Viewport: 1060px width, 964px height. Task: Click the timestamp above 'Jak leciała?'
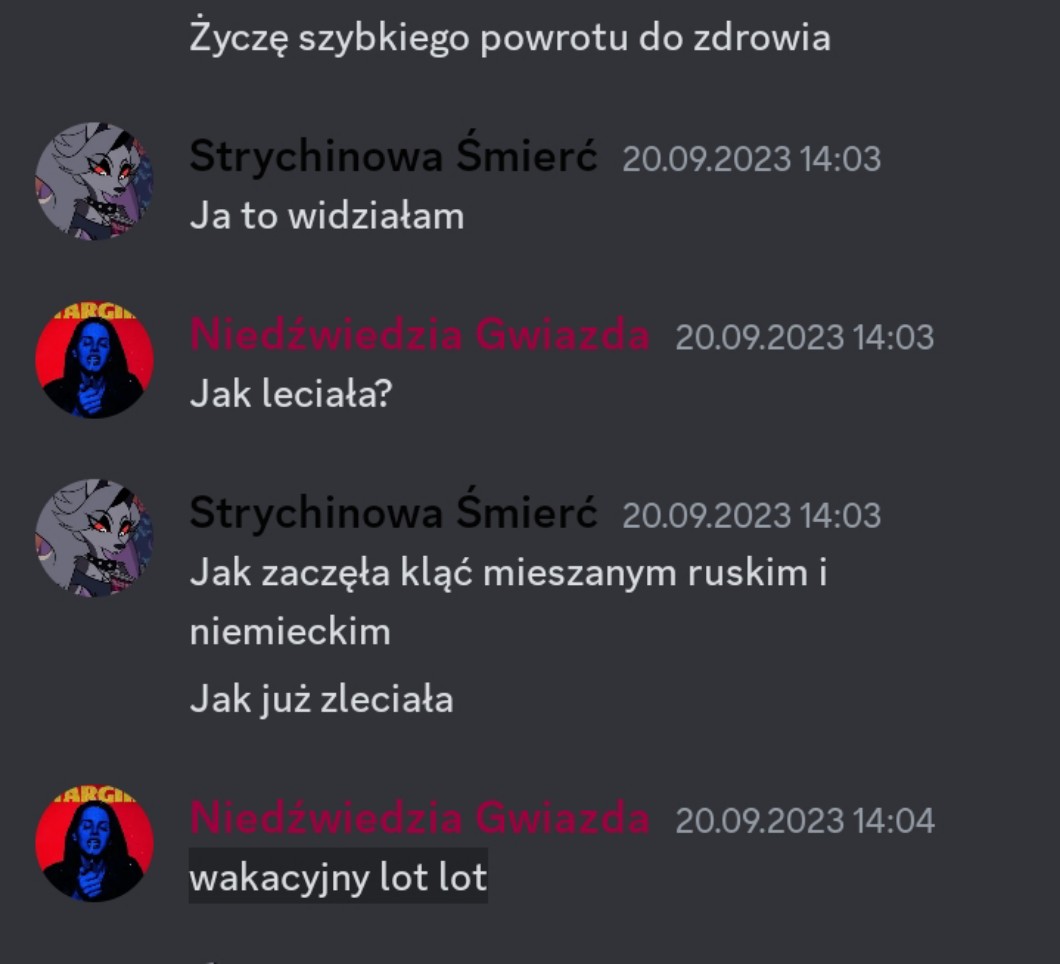pos(804,338)
